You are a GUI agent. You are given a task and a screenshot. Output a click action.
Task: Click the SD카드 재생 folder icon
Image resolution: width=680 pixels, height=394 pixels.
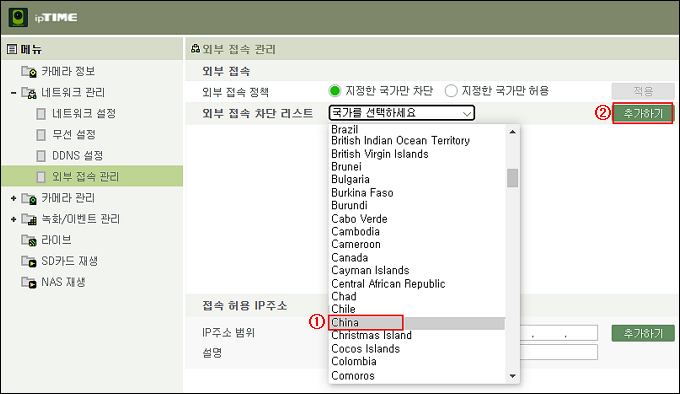coord(29,261)
